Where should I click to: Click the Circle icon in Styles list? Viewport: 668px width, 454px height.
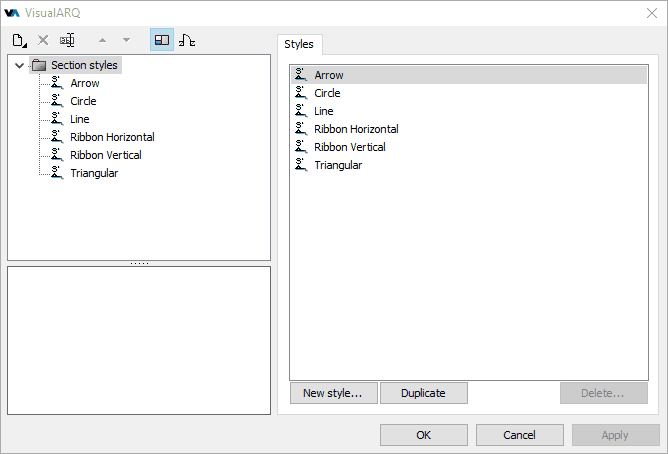(301, 92)
